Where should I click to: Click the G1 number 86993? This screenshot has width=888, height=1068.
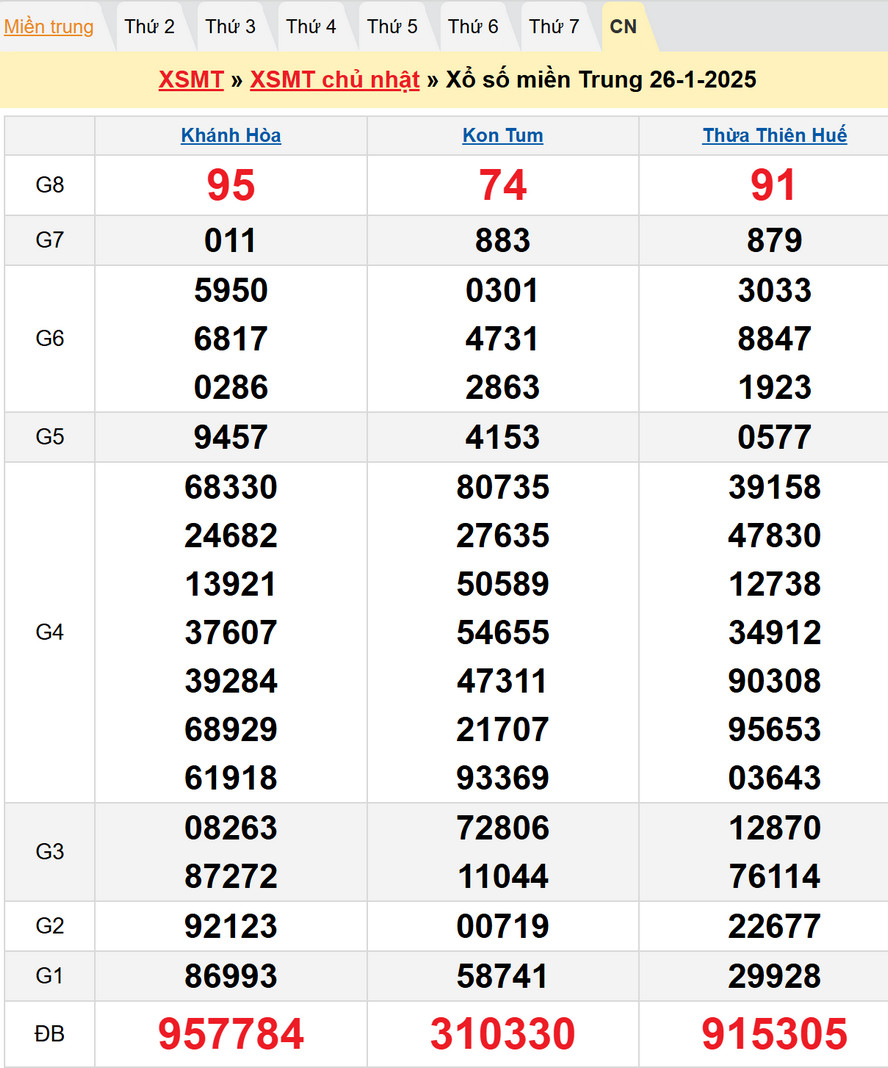pos(231,976)
